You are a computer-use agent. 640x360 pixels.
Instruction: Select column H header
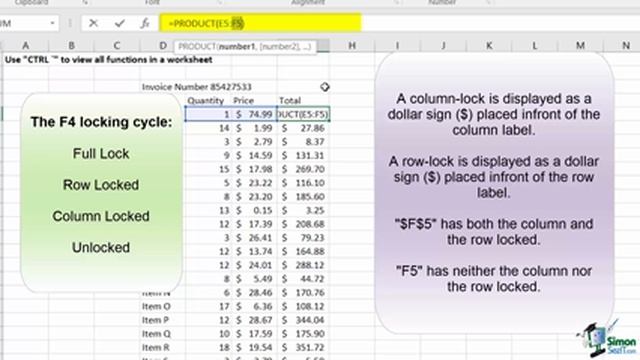(x=352, y=45)
